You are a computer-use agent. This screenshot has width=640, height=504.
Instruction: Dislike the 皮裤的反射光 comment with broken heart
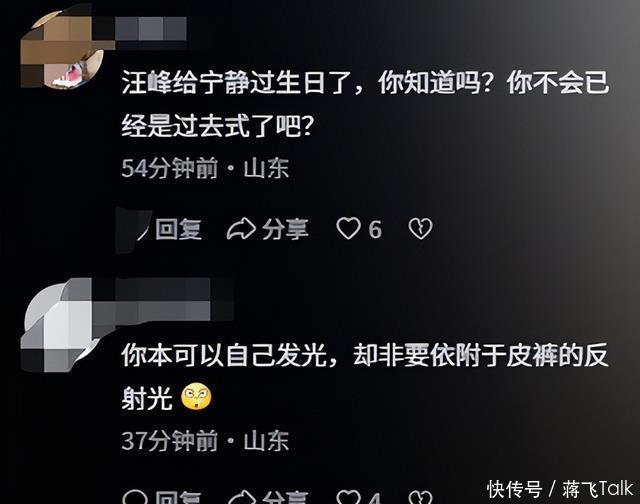(x=420, y=497)
